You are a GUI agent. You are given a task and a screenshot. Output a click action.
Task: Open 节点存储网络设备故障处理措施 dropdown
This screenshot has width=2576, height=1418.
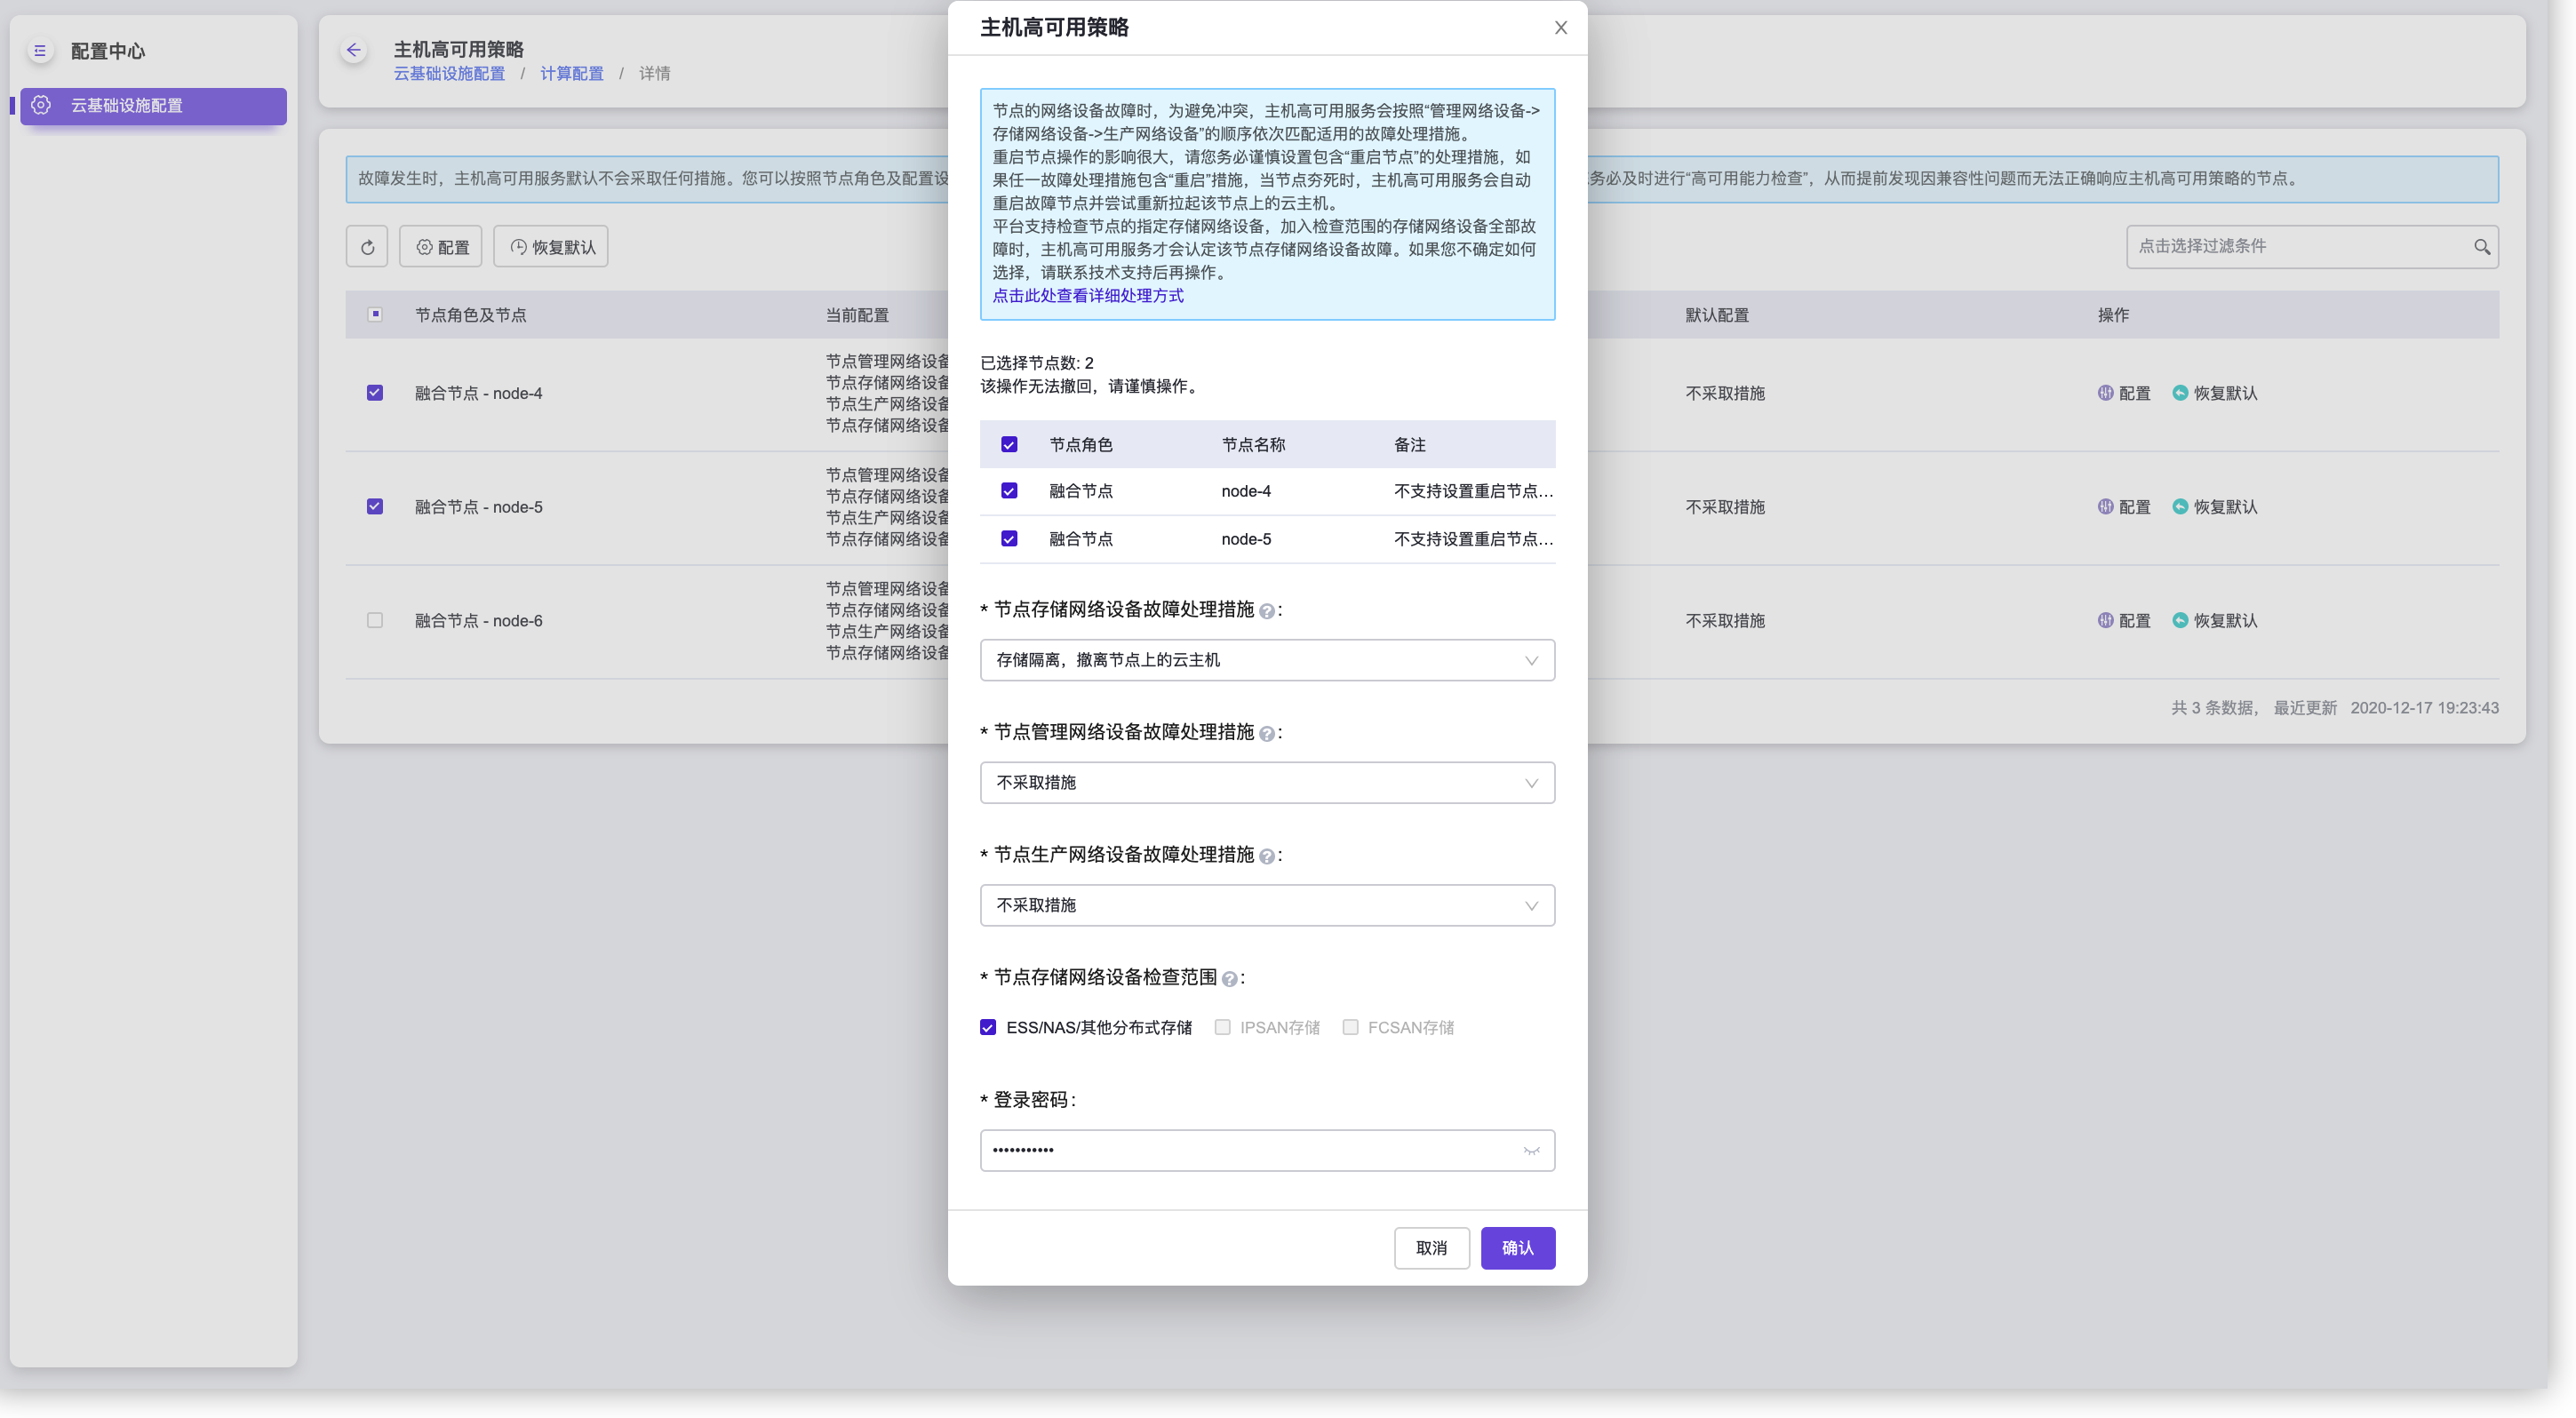pos(1266,660)
